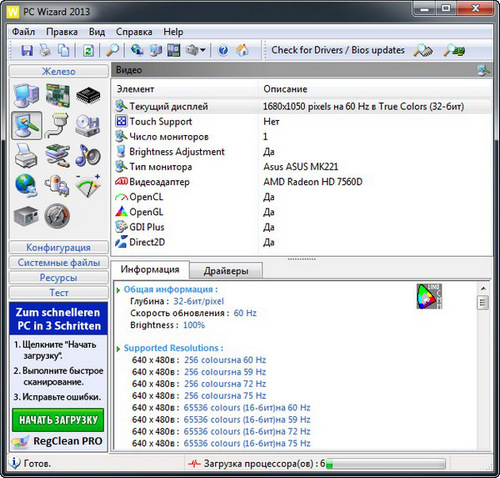
Task: Select the Devices stacked cards icon
Action: [57, 156]
